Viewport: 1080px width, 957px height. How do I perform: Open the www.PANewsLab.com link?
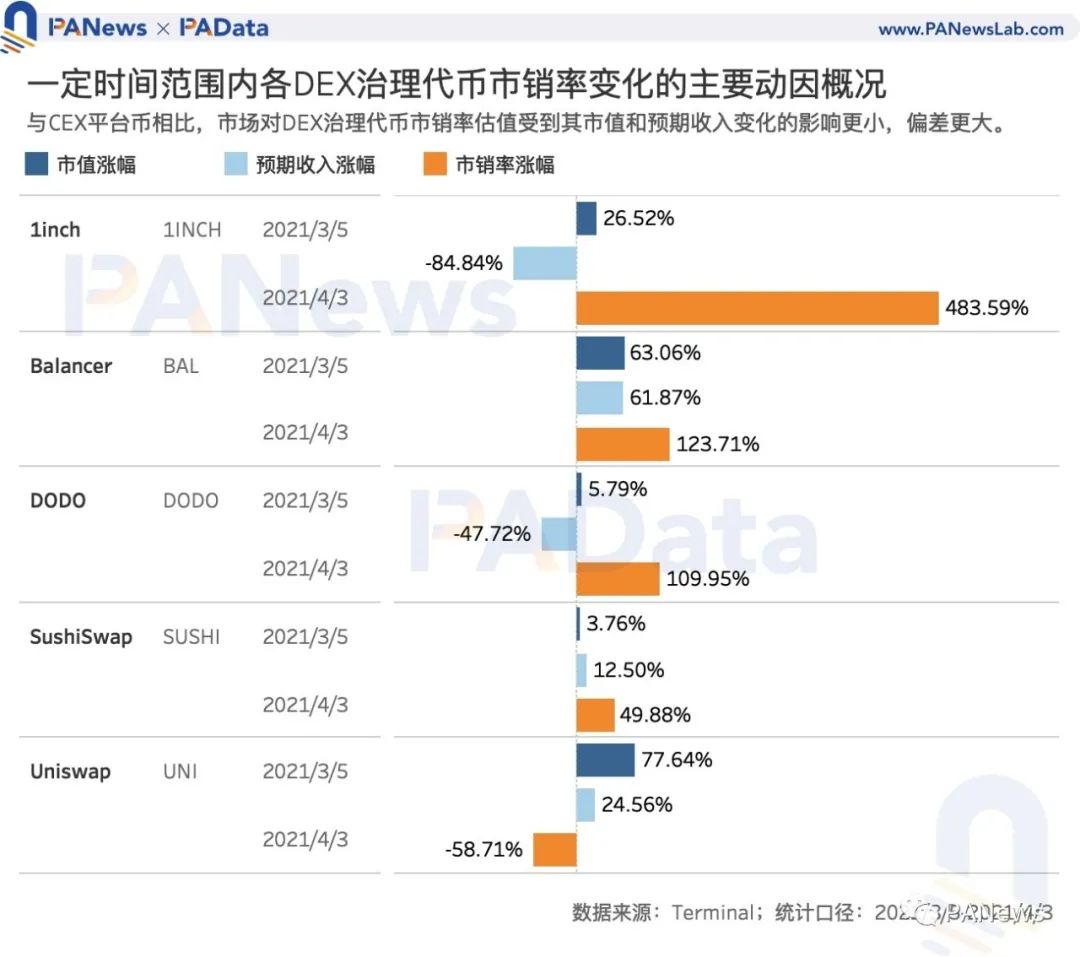[970, 29]
